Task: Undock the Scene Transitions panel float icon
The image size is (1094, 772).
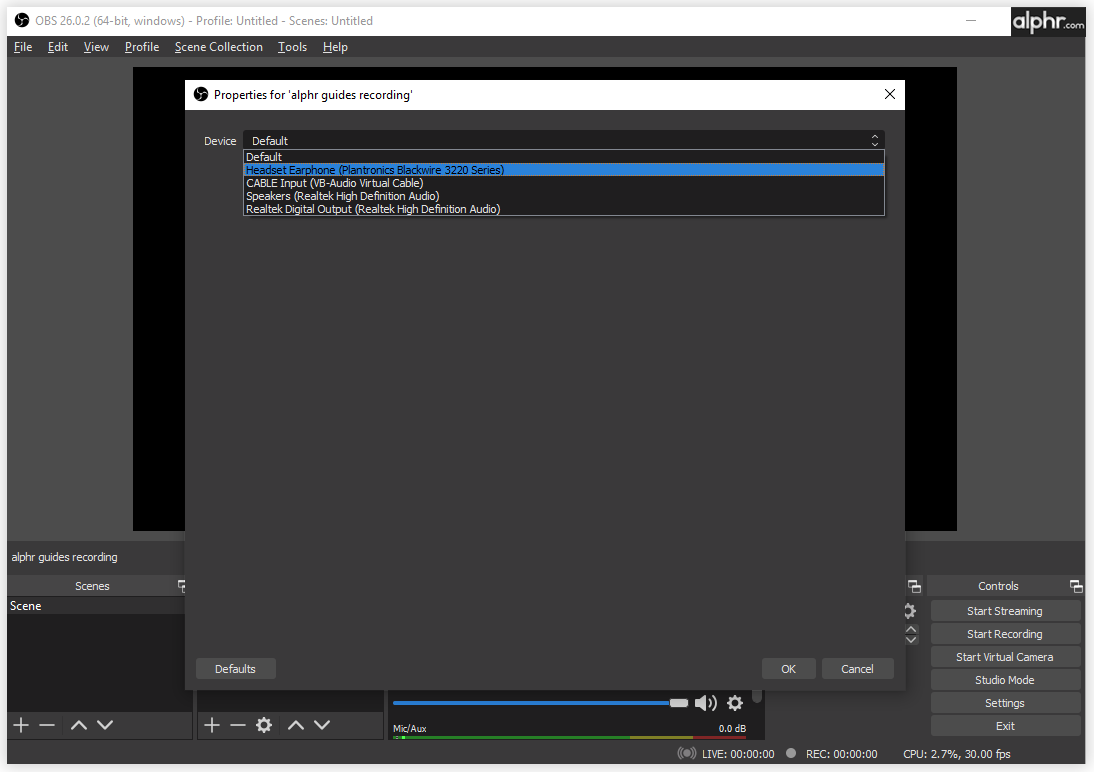Action: point(914,586)
